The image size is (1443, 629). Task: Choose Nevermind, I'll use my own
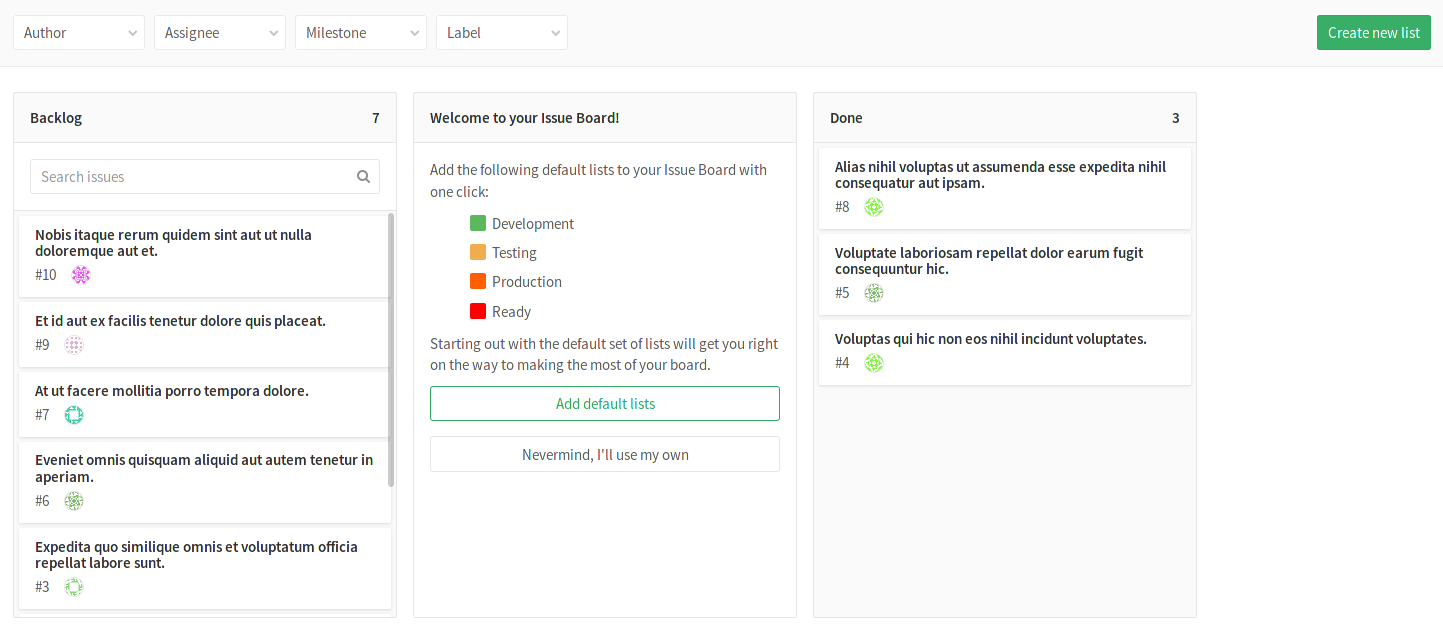pos(605,455)
